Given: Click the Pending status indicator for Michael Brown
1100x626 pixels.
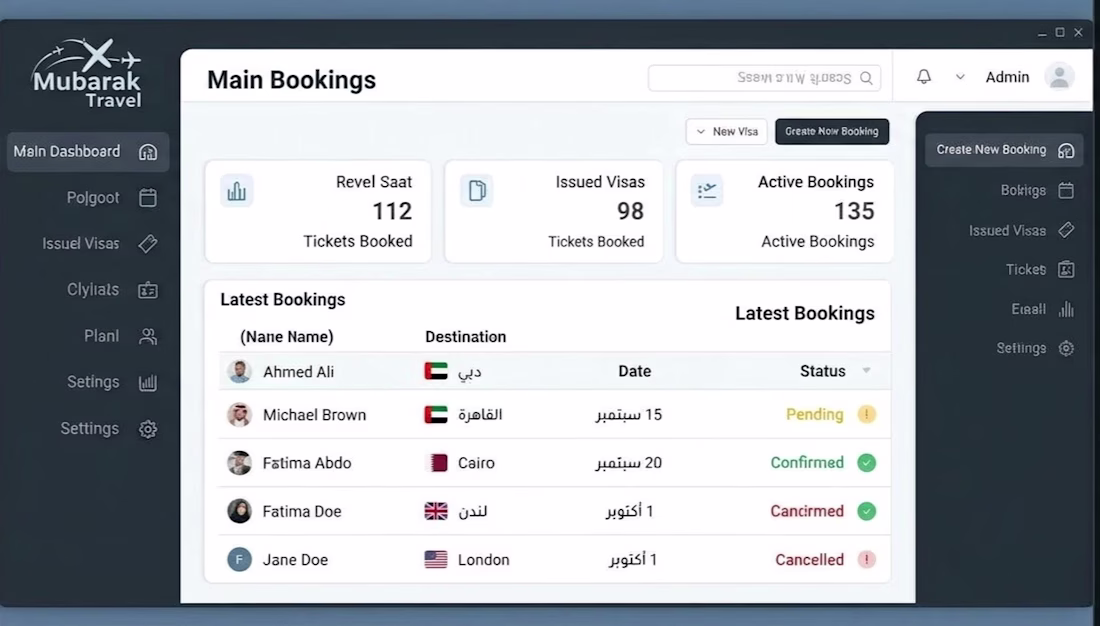Looking at the screenshot, I should pyautogui.click(x=866, y=414).
